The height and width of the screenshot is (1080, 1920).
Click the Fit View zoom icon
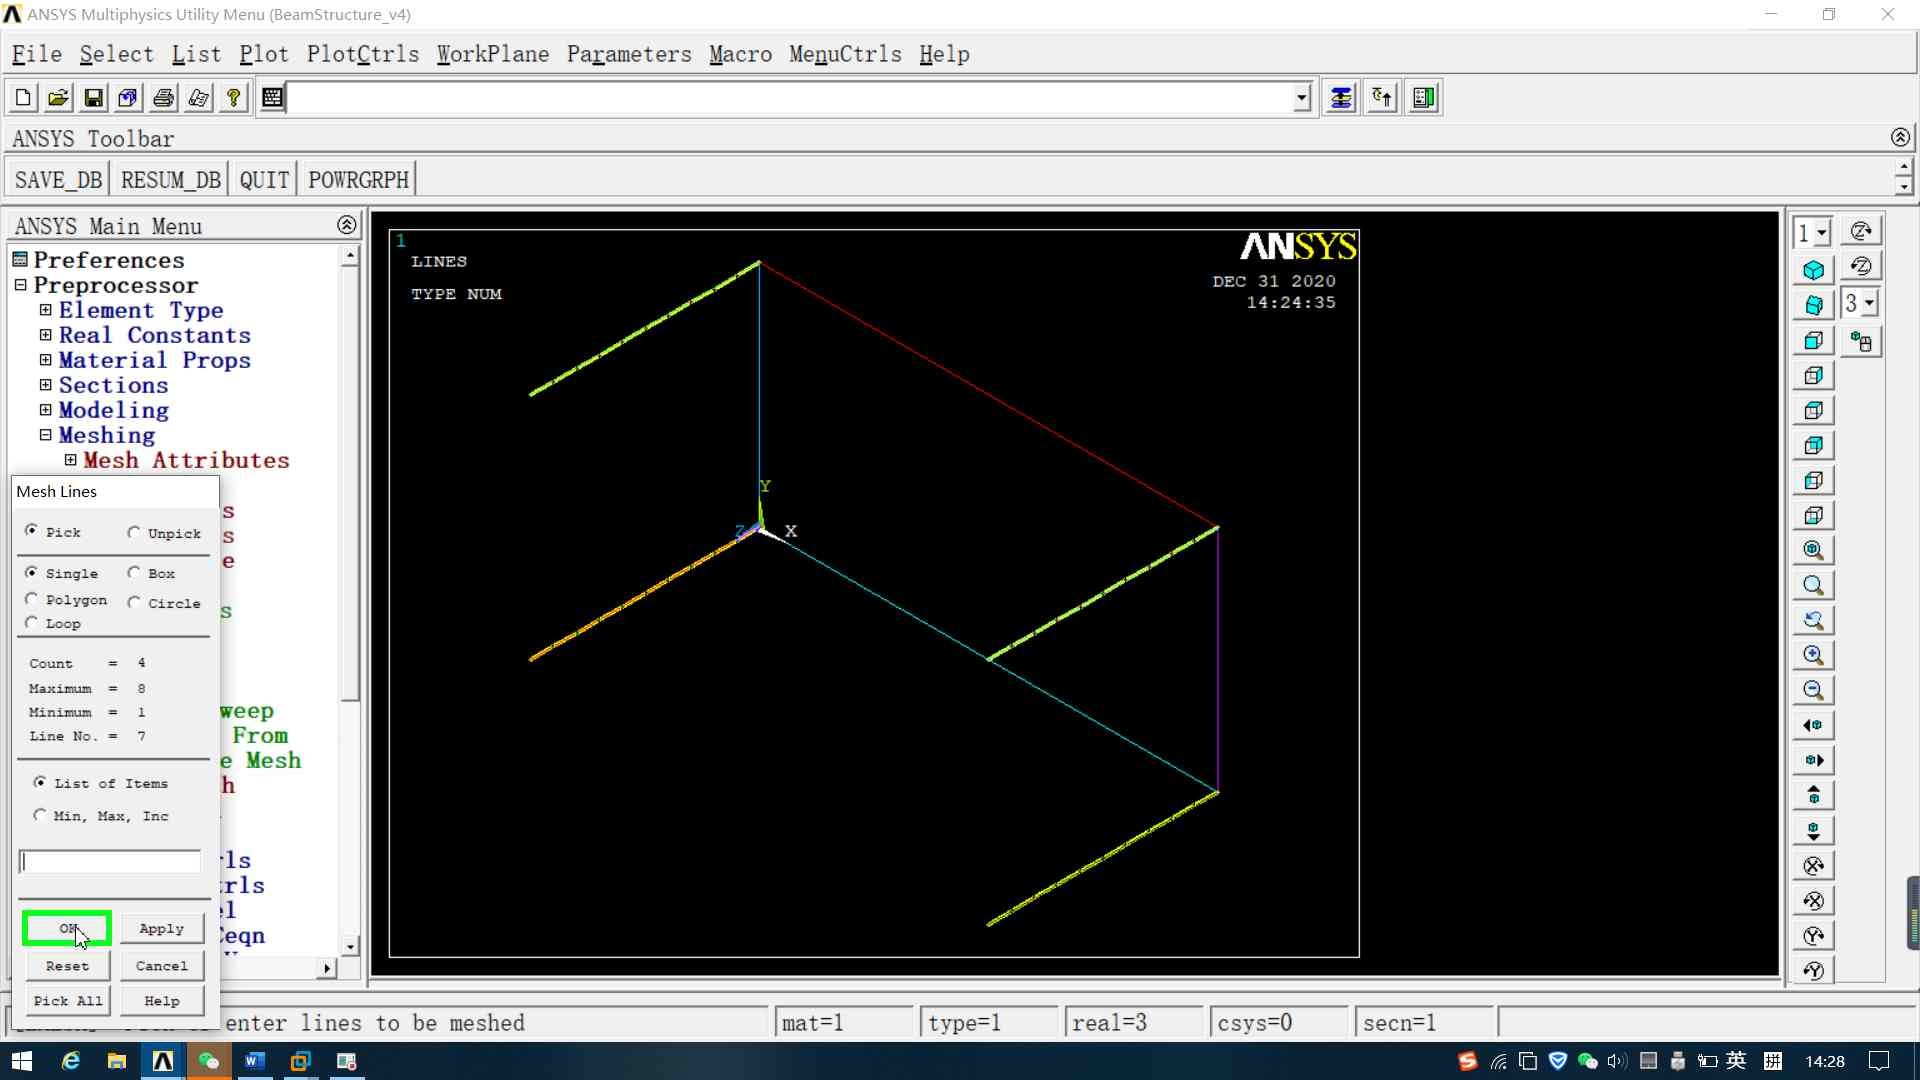pos(1813,550)
